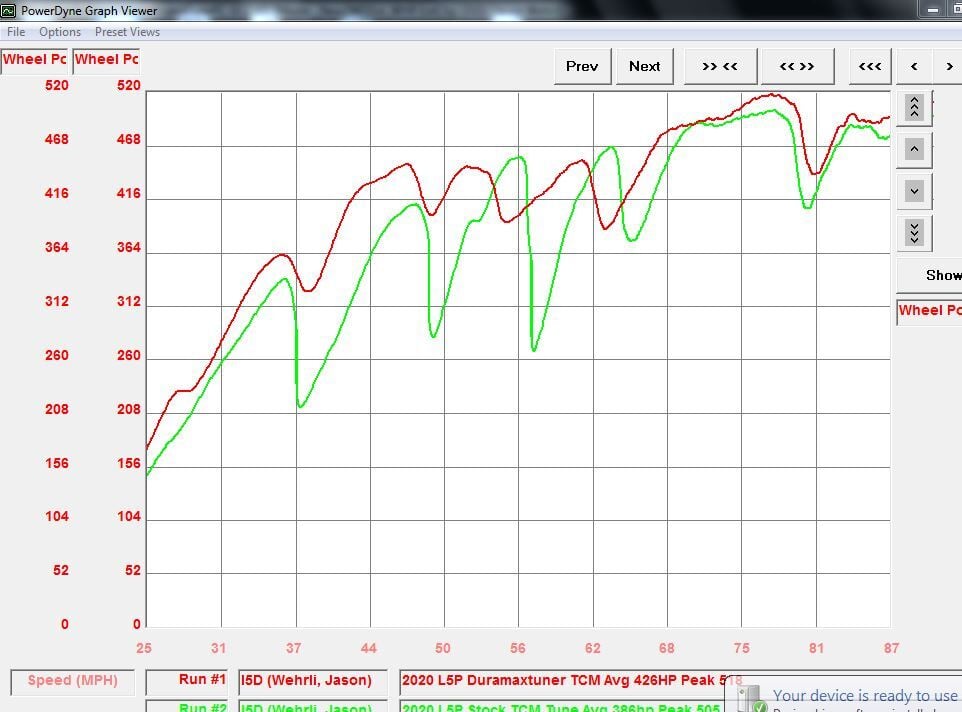Click the PowerDyne graph icon in titlebar
The height and width of the screenshot is (712, 962).
coord(10,10)
